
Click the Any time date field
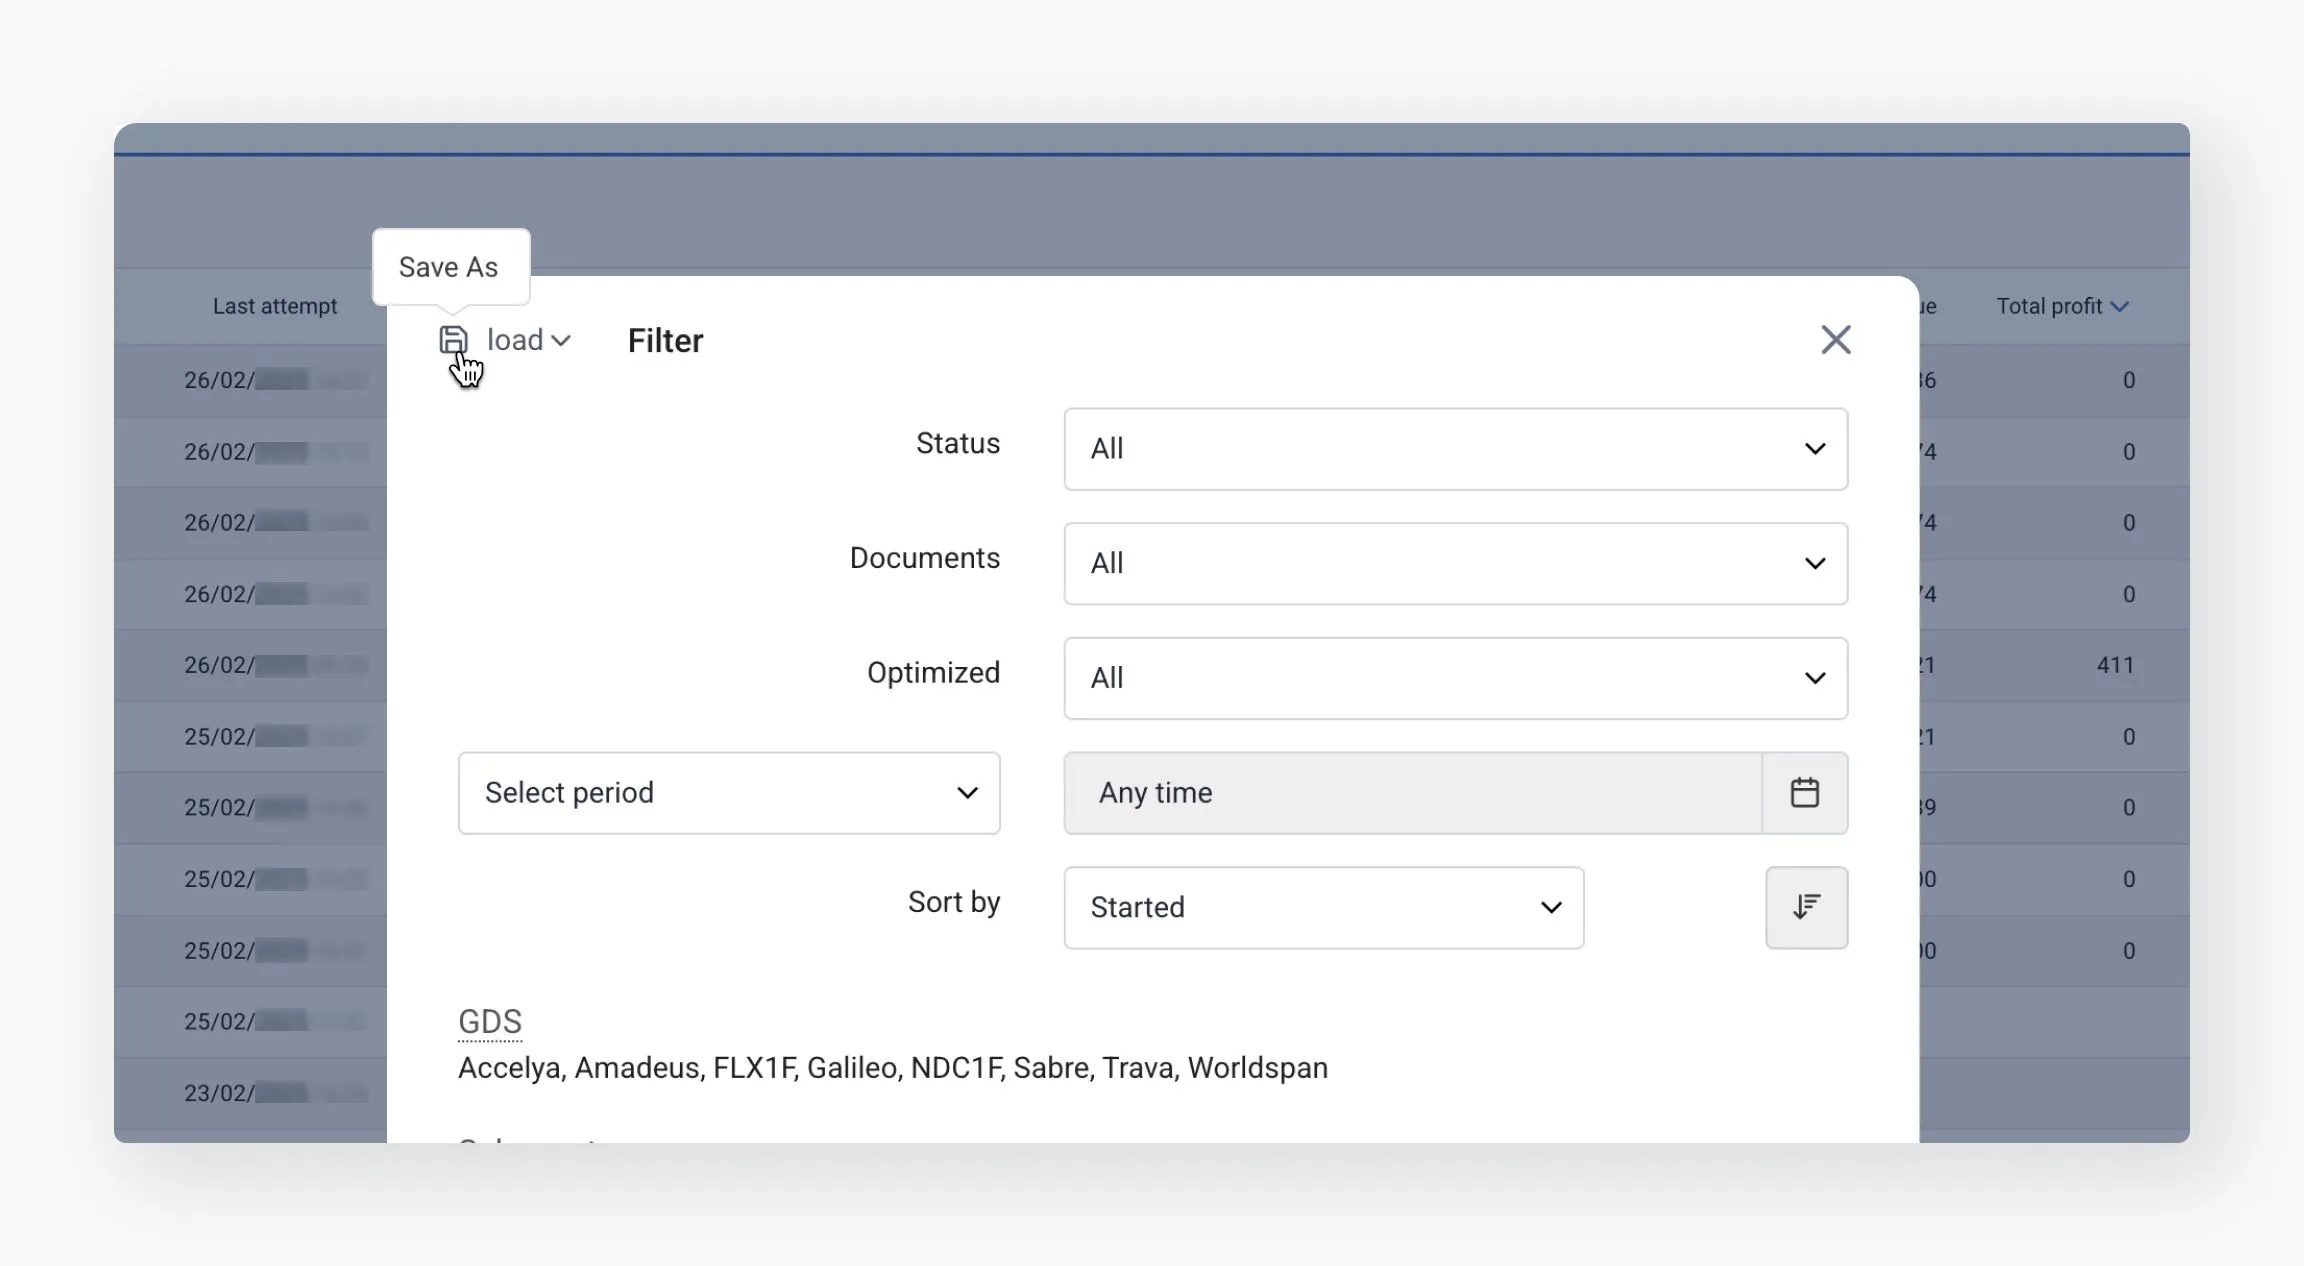point(1412,793)
